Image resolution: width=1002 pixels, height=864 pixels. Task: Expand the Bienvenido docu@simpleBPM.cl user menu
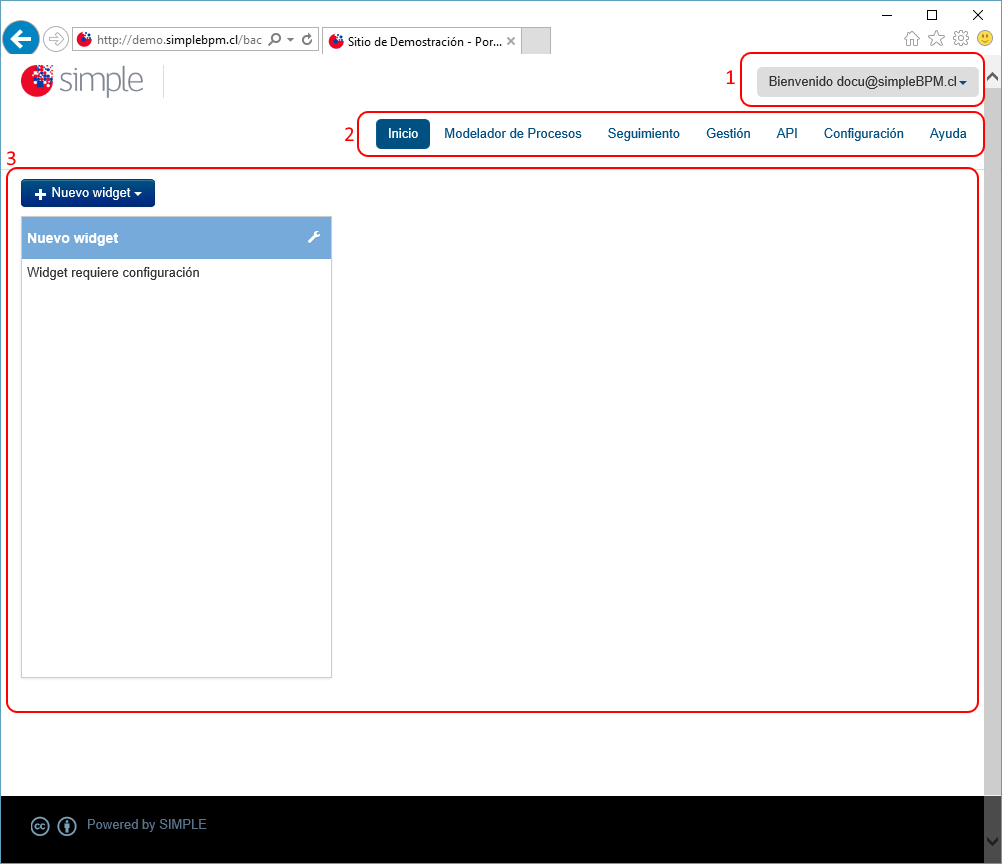coord(867,82)
